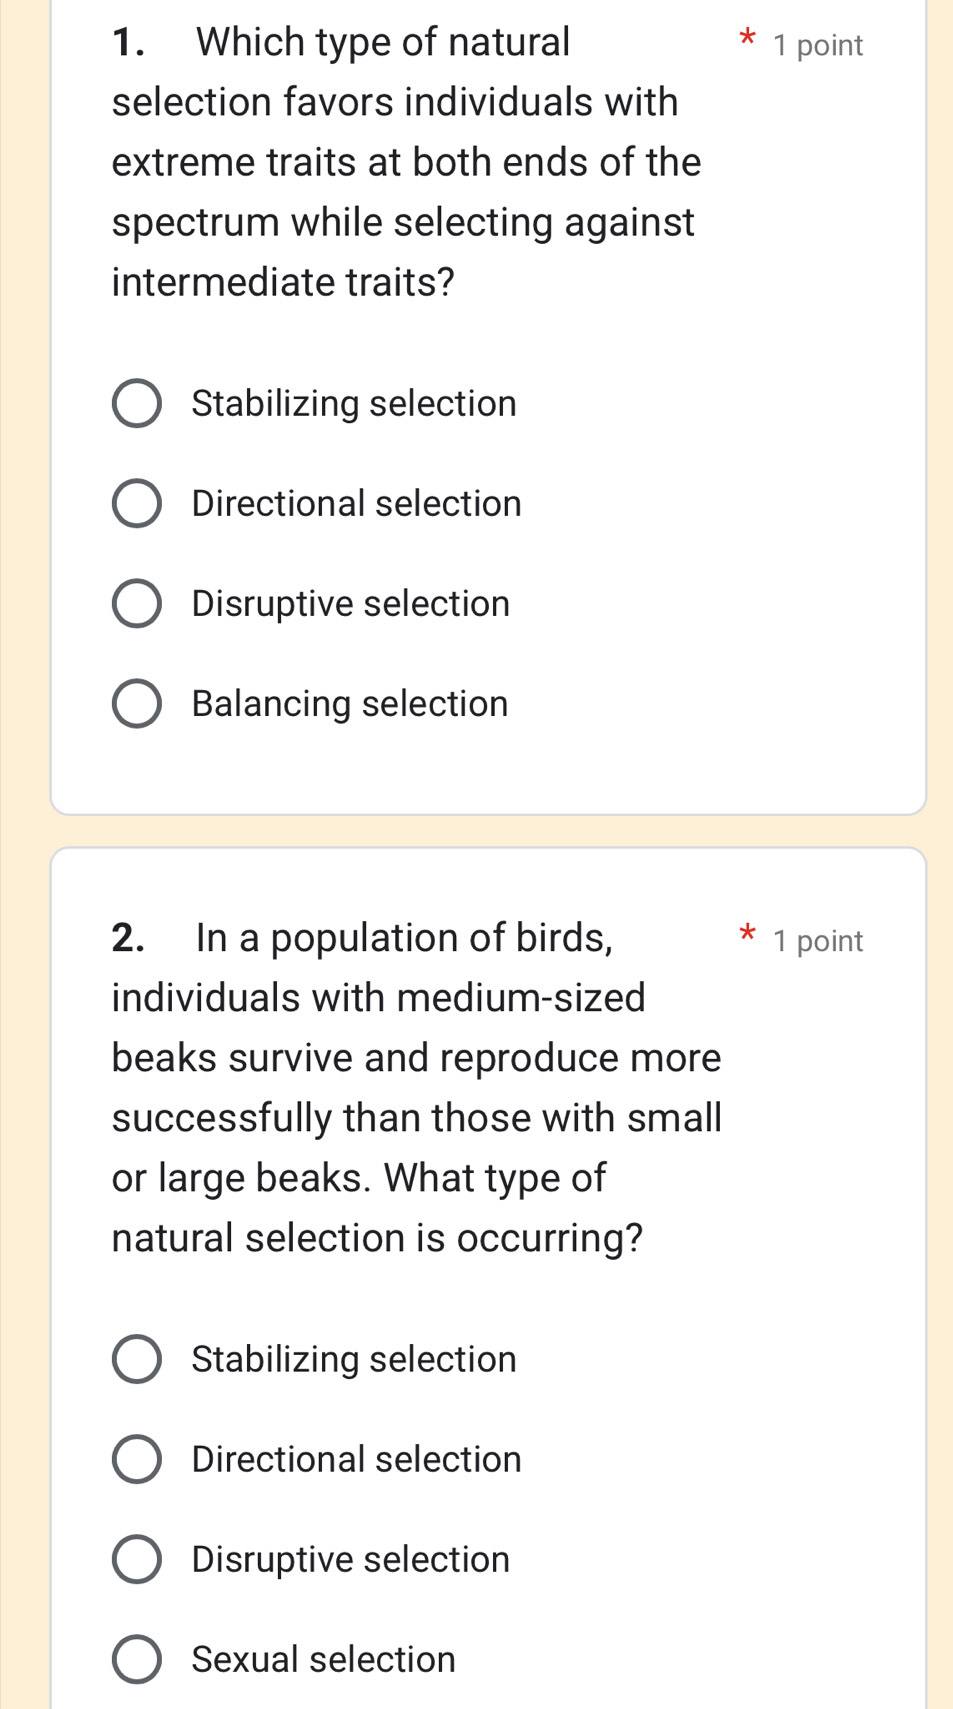953x1709 pixels.
Task: Click the required asterisk on question 1
Action: pos(748,40)
